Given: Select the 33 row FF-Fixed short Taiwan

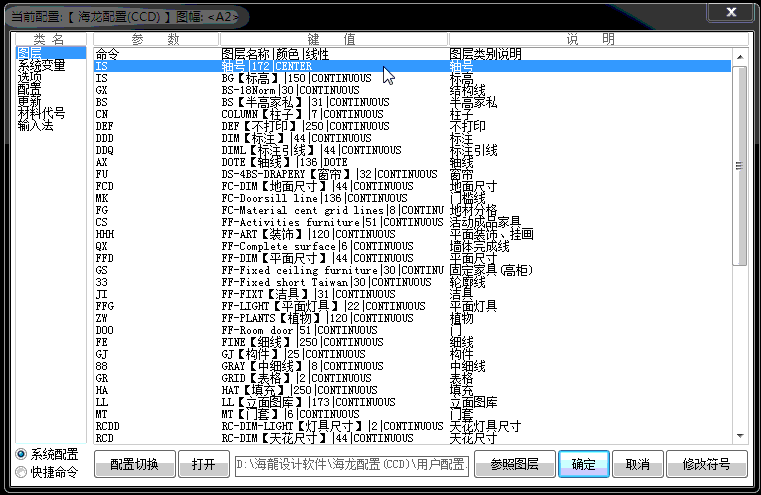Looking at the screenshot, I should pos(413,282).
